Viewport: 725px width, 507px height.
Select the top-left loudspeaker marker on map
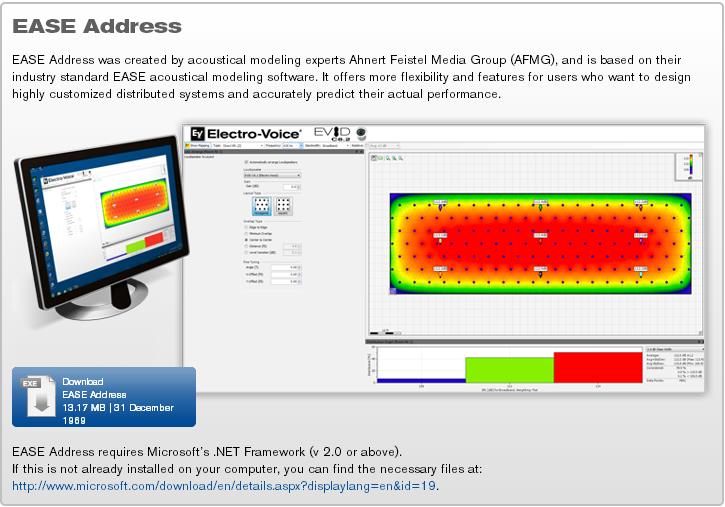pyautogui.click(x=440, y=207)
